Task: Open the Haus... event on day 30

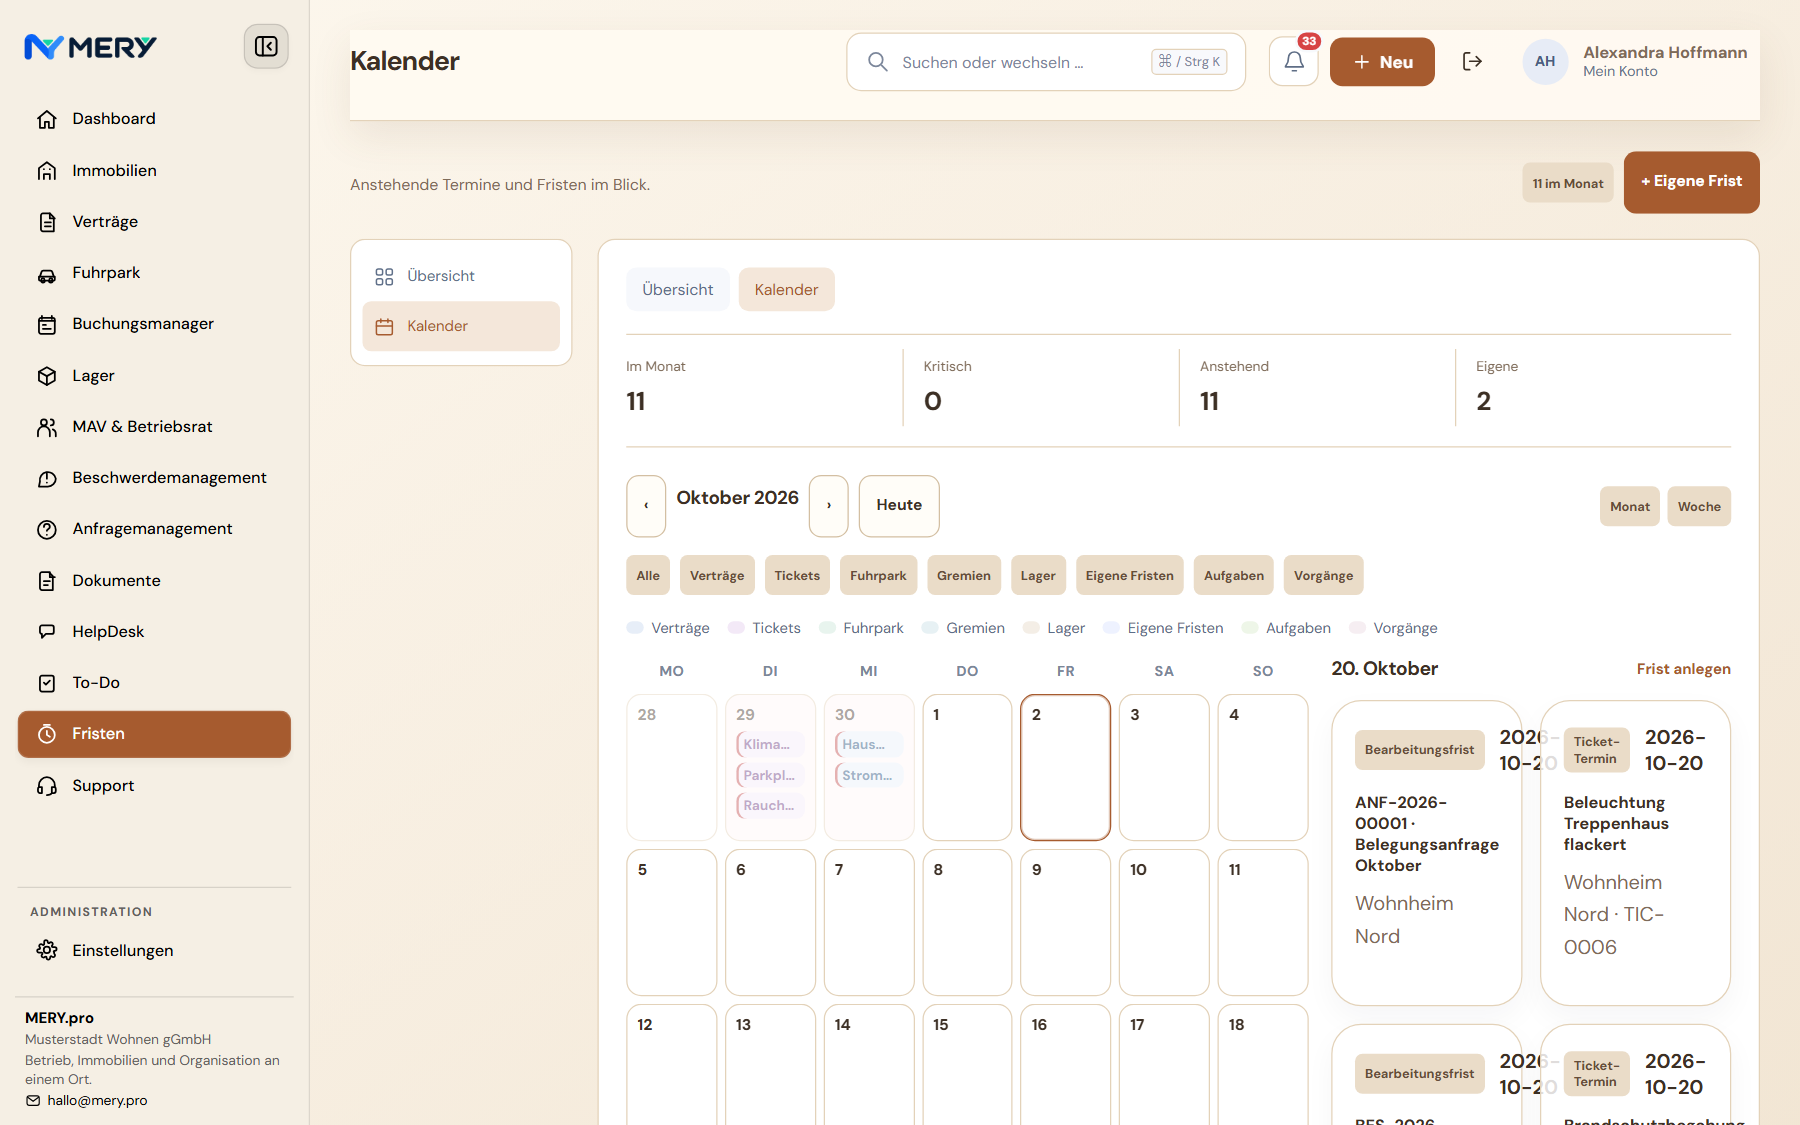Action: tap(869, 744)
